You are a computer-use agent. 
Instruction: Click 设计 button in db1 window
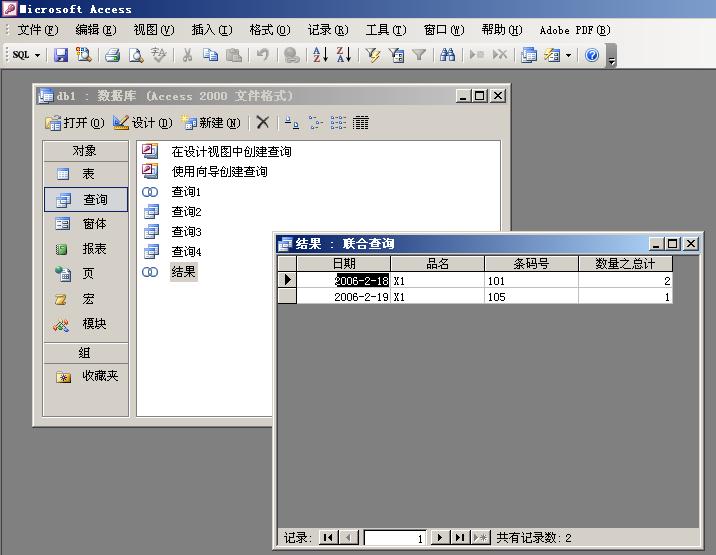pyautogui.click(x=143, y=123)
